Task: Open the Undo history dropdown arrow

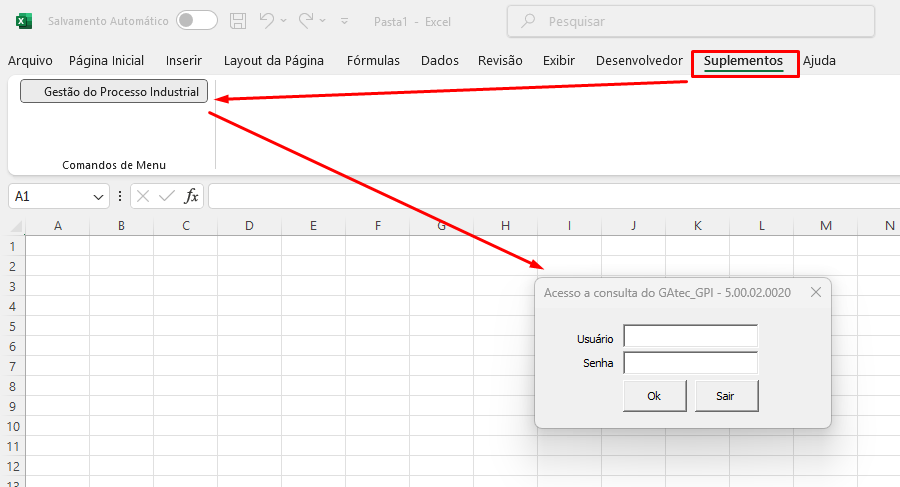Action: click(x=284, y=20)
